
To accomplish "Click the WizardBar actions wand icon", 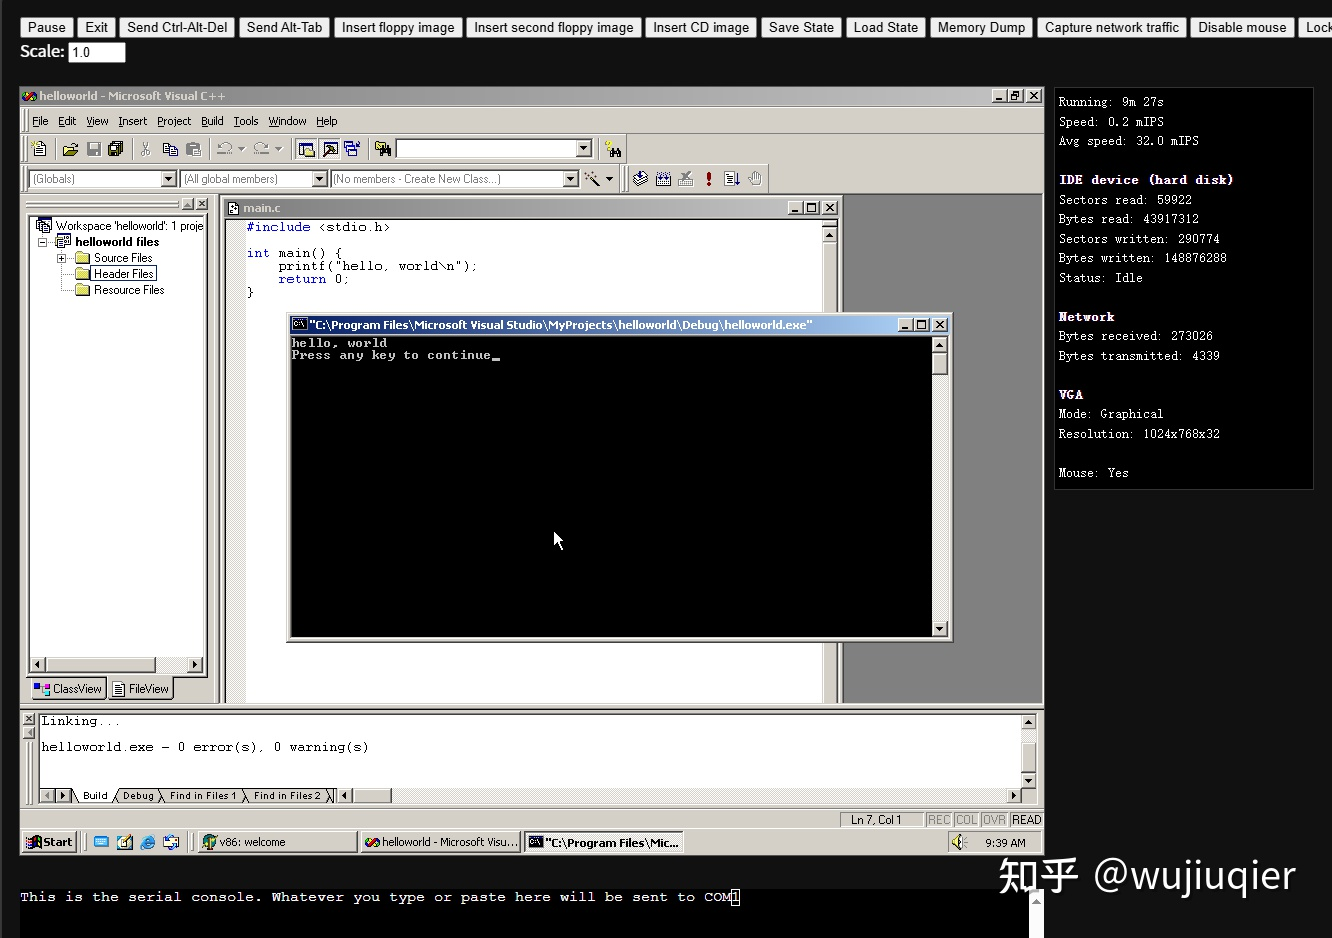I will (x=592, y=179).
